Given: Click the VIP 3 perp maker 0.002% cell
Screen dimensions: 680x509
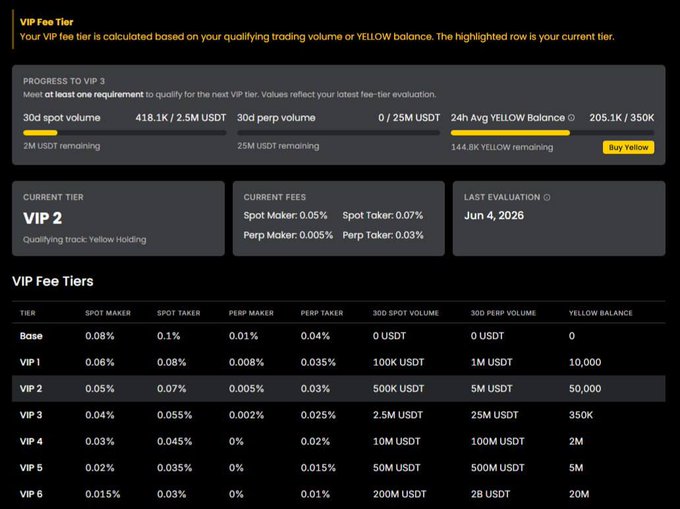Looking at the screenshot, I should click(246, 415).
